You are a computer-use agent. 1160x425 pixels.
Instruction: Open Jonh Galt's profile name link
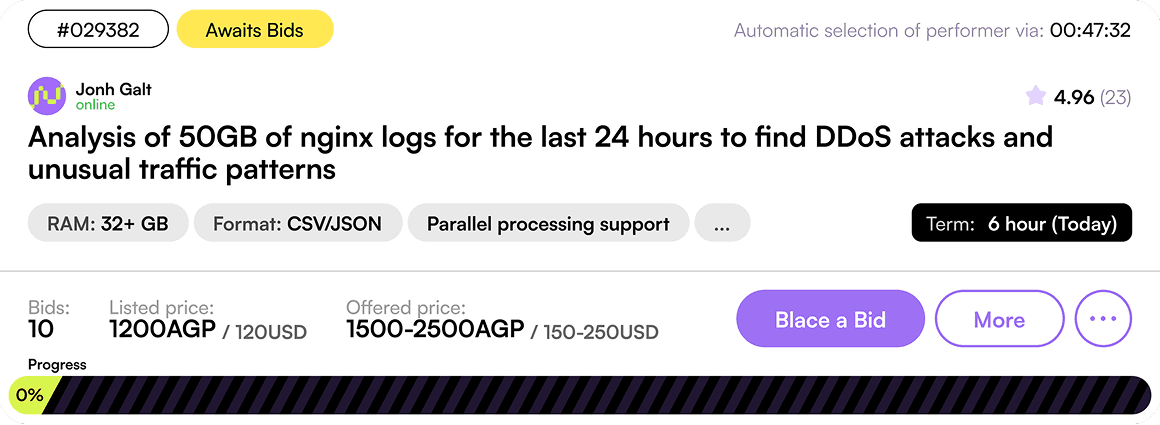[x=113, y=89]
